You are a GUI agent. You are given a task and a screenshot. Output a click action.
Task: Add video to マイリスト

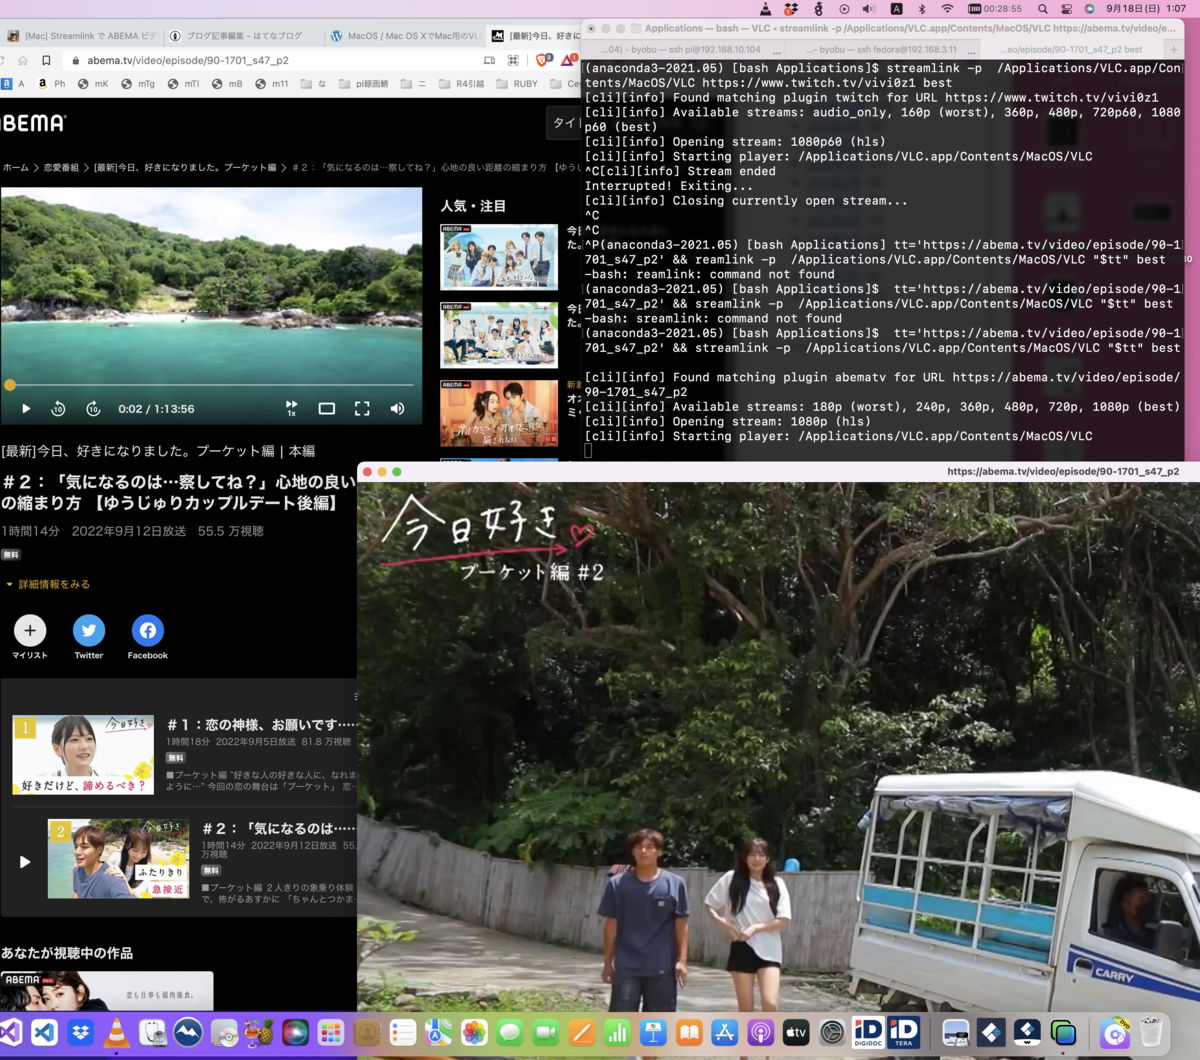(30, 630)
